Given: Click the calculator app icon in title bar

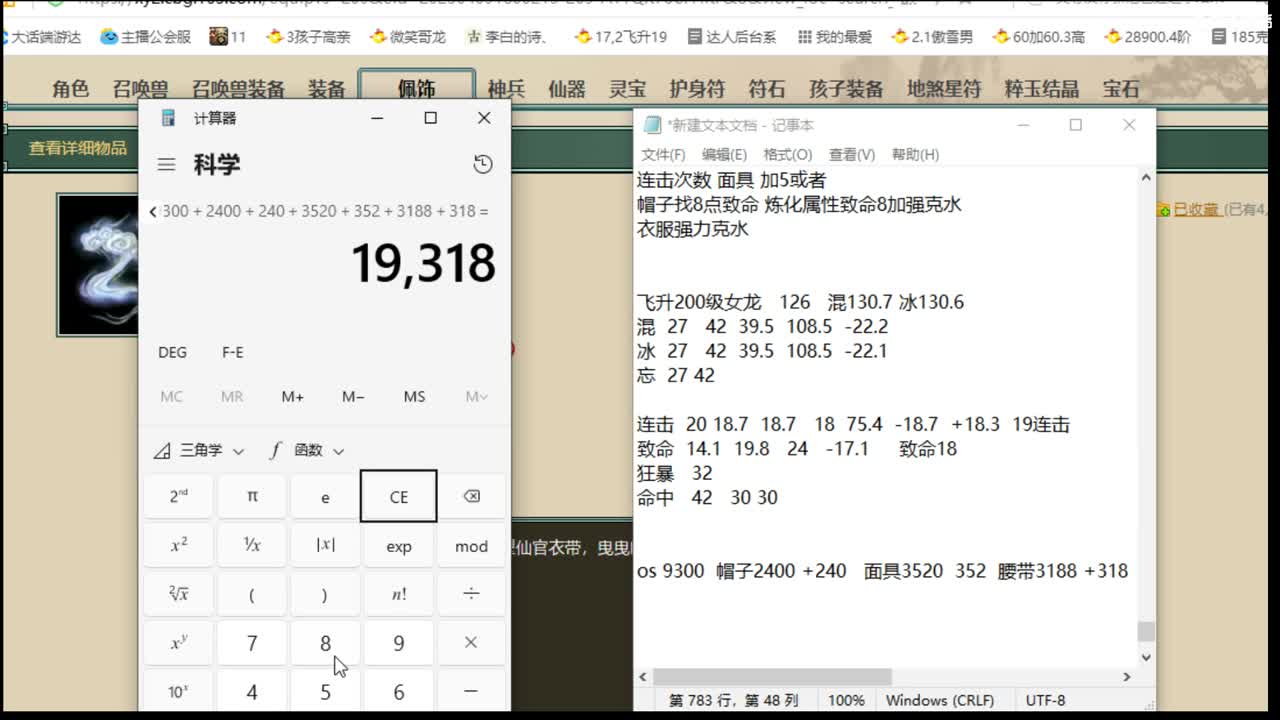Looking at the screenshot, I should point(167,118).
